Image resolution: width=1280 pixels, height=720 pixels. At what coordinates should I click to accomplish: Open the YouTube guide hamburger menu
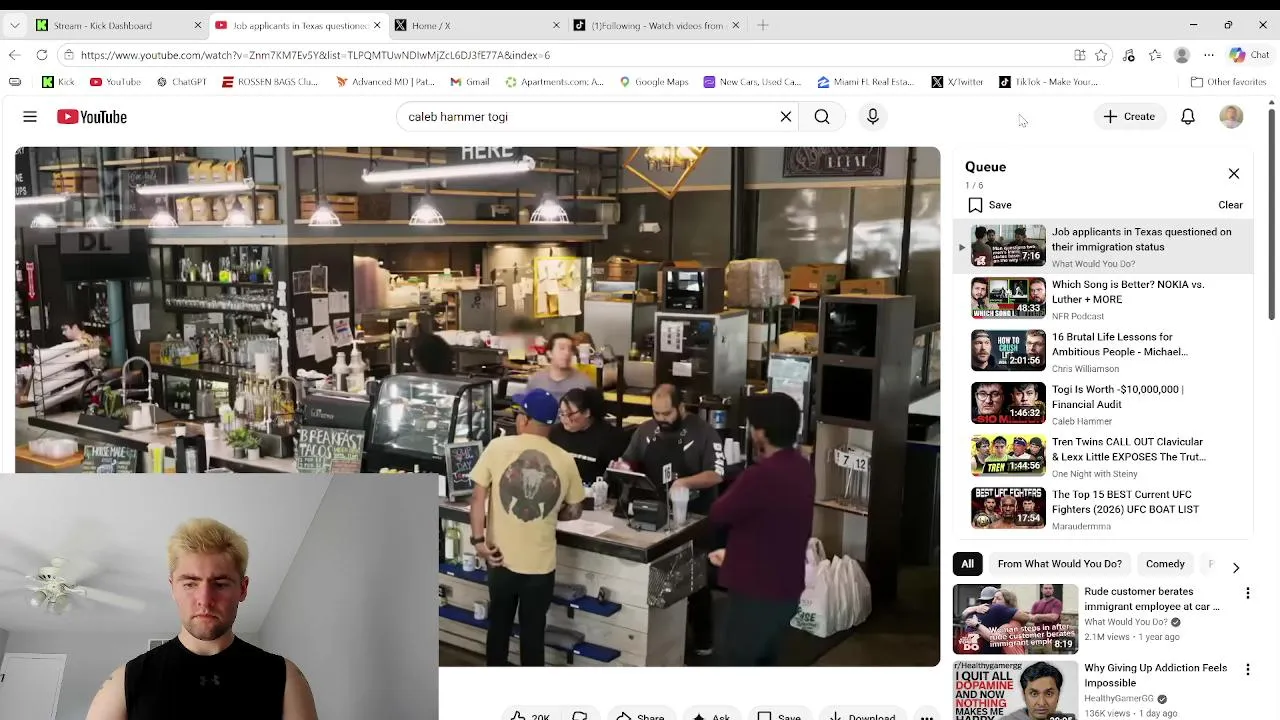[x=30, y=117]
